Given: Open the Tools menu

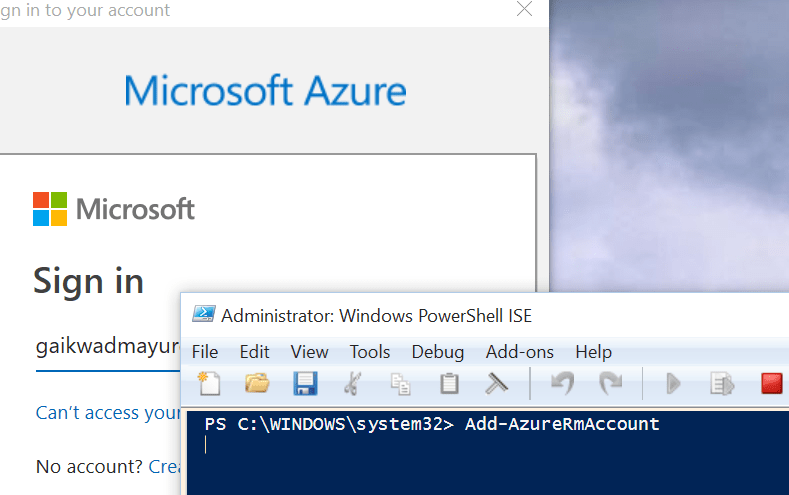Looking at the screenshot, I should tap(370, 352).
